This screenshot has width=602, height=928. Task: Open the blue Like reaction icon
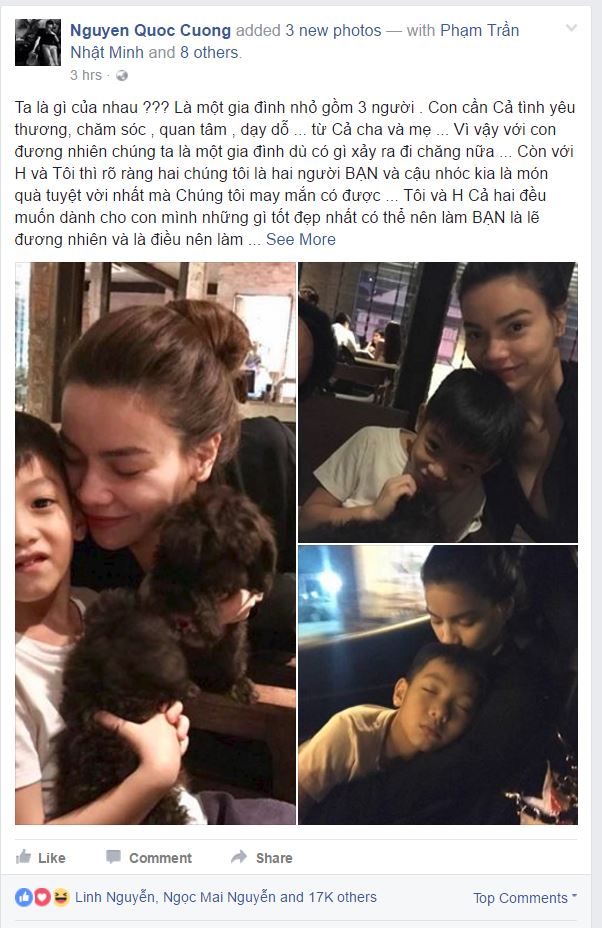coord(24,897)
